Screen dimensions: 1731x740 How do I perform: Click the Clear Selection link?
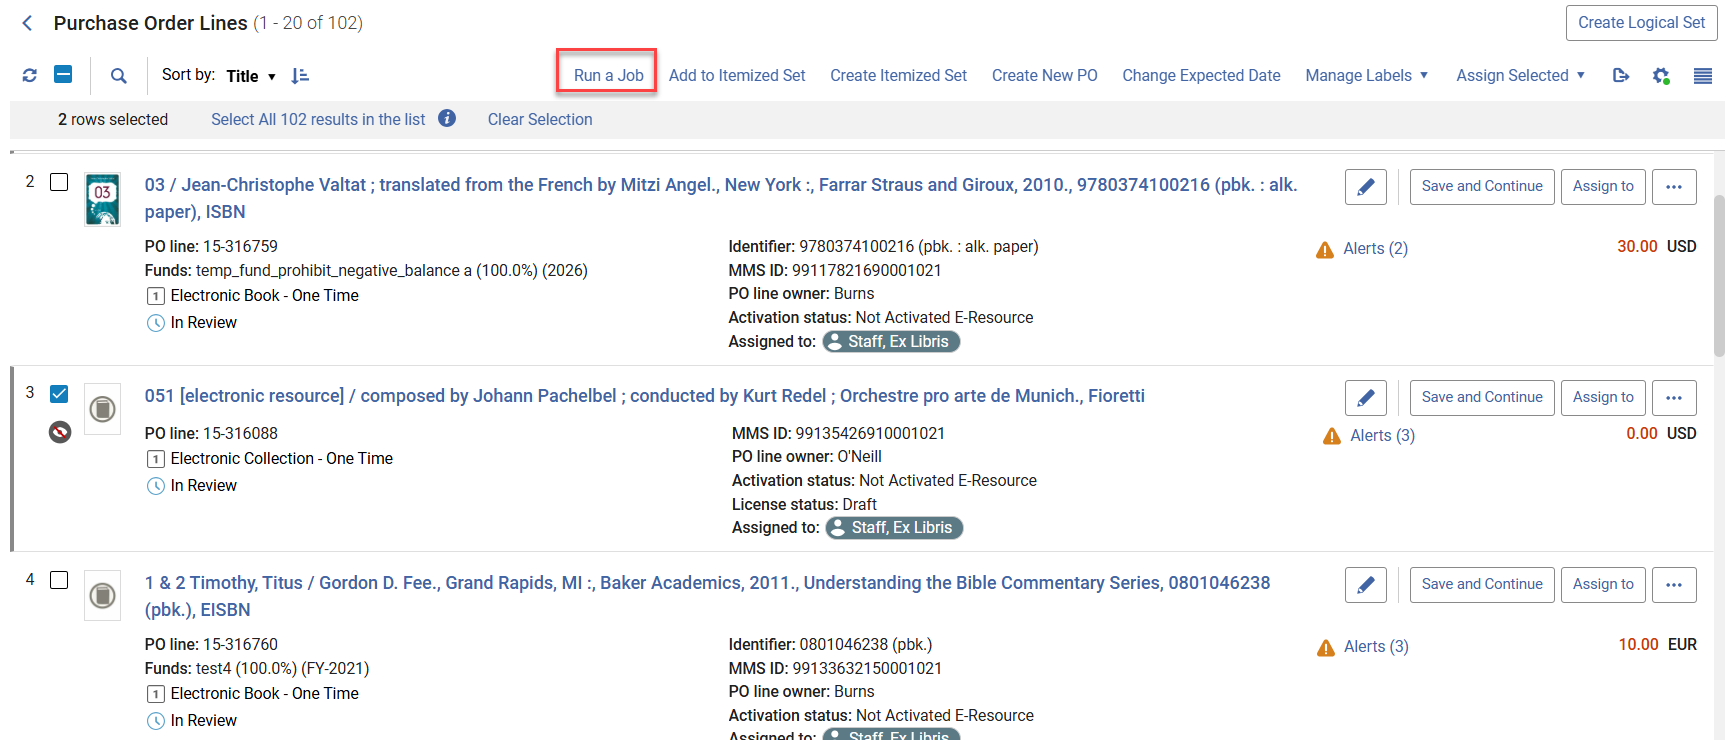540,119
